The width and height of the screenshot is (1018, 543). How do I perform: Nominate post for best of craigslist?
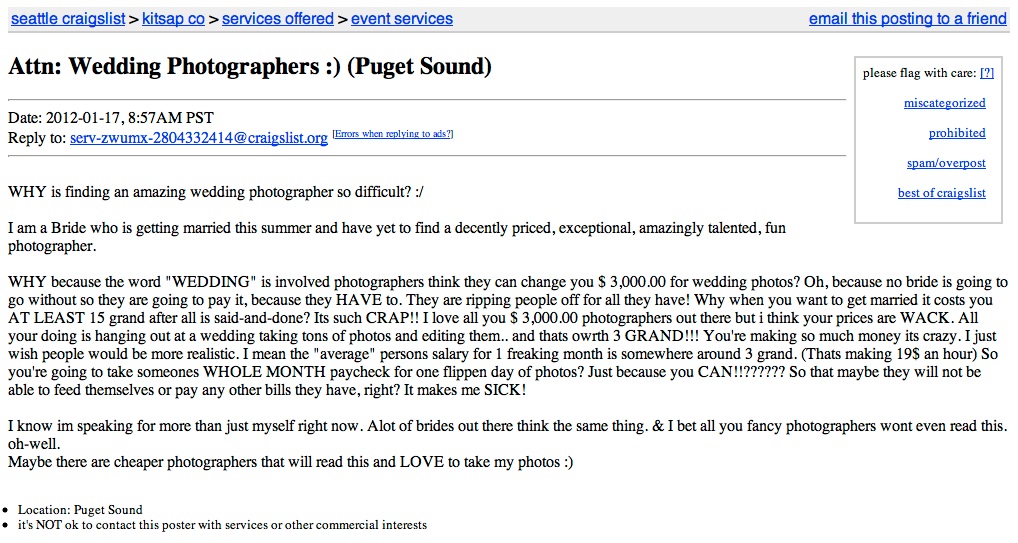941,193
